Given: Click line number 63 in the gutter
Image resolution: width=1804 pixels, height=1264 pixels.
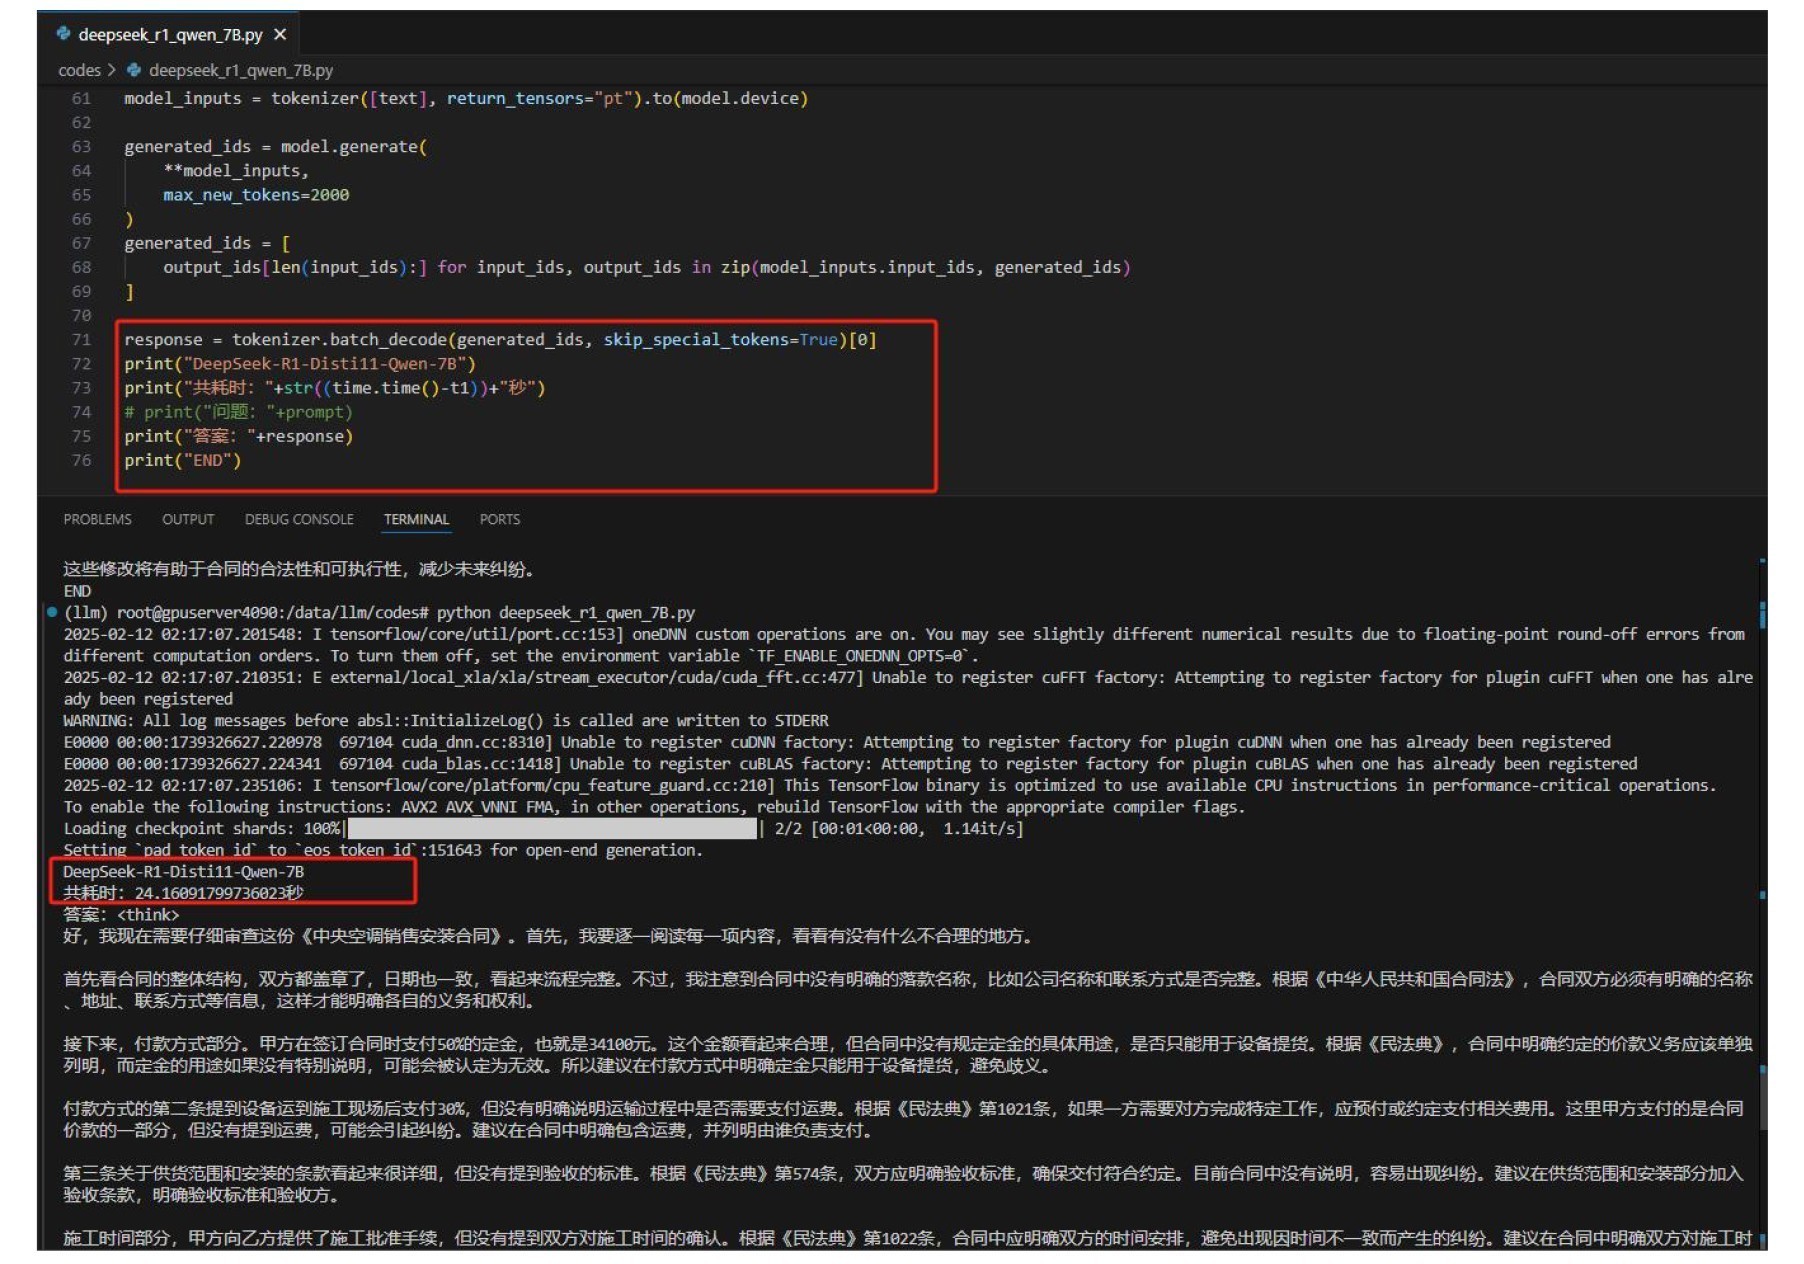Looking at the screenshot, I should (x=81, y=147).
